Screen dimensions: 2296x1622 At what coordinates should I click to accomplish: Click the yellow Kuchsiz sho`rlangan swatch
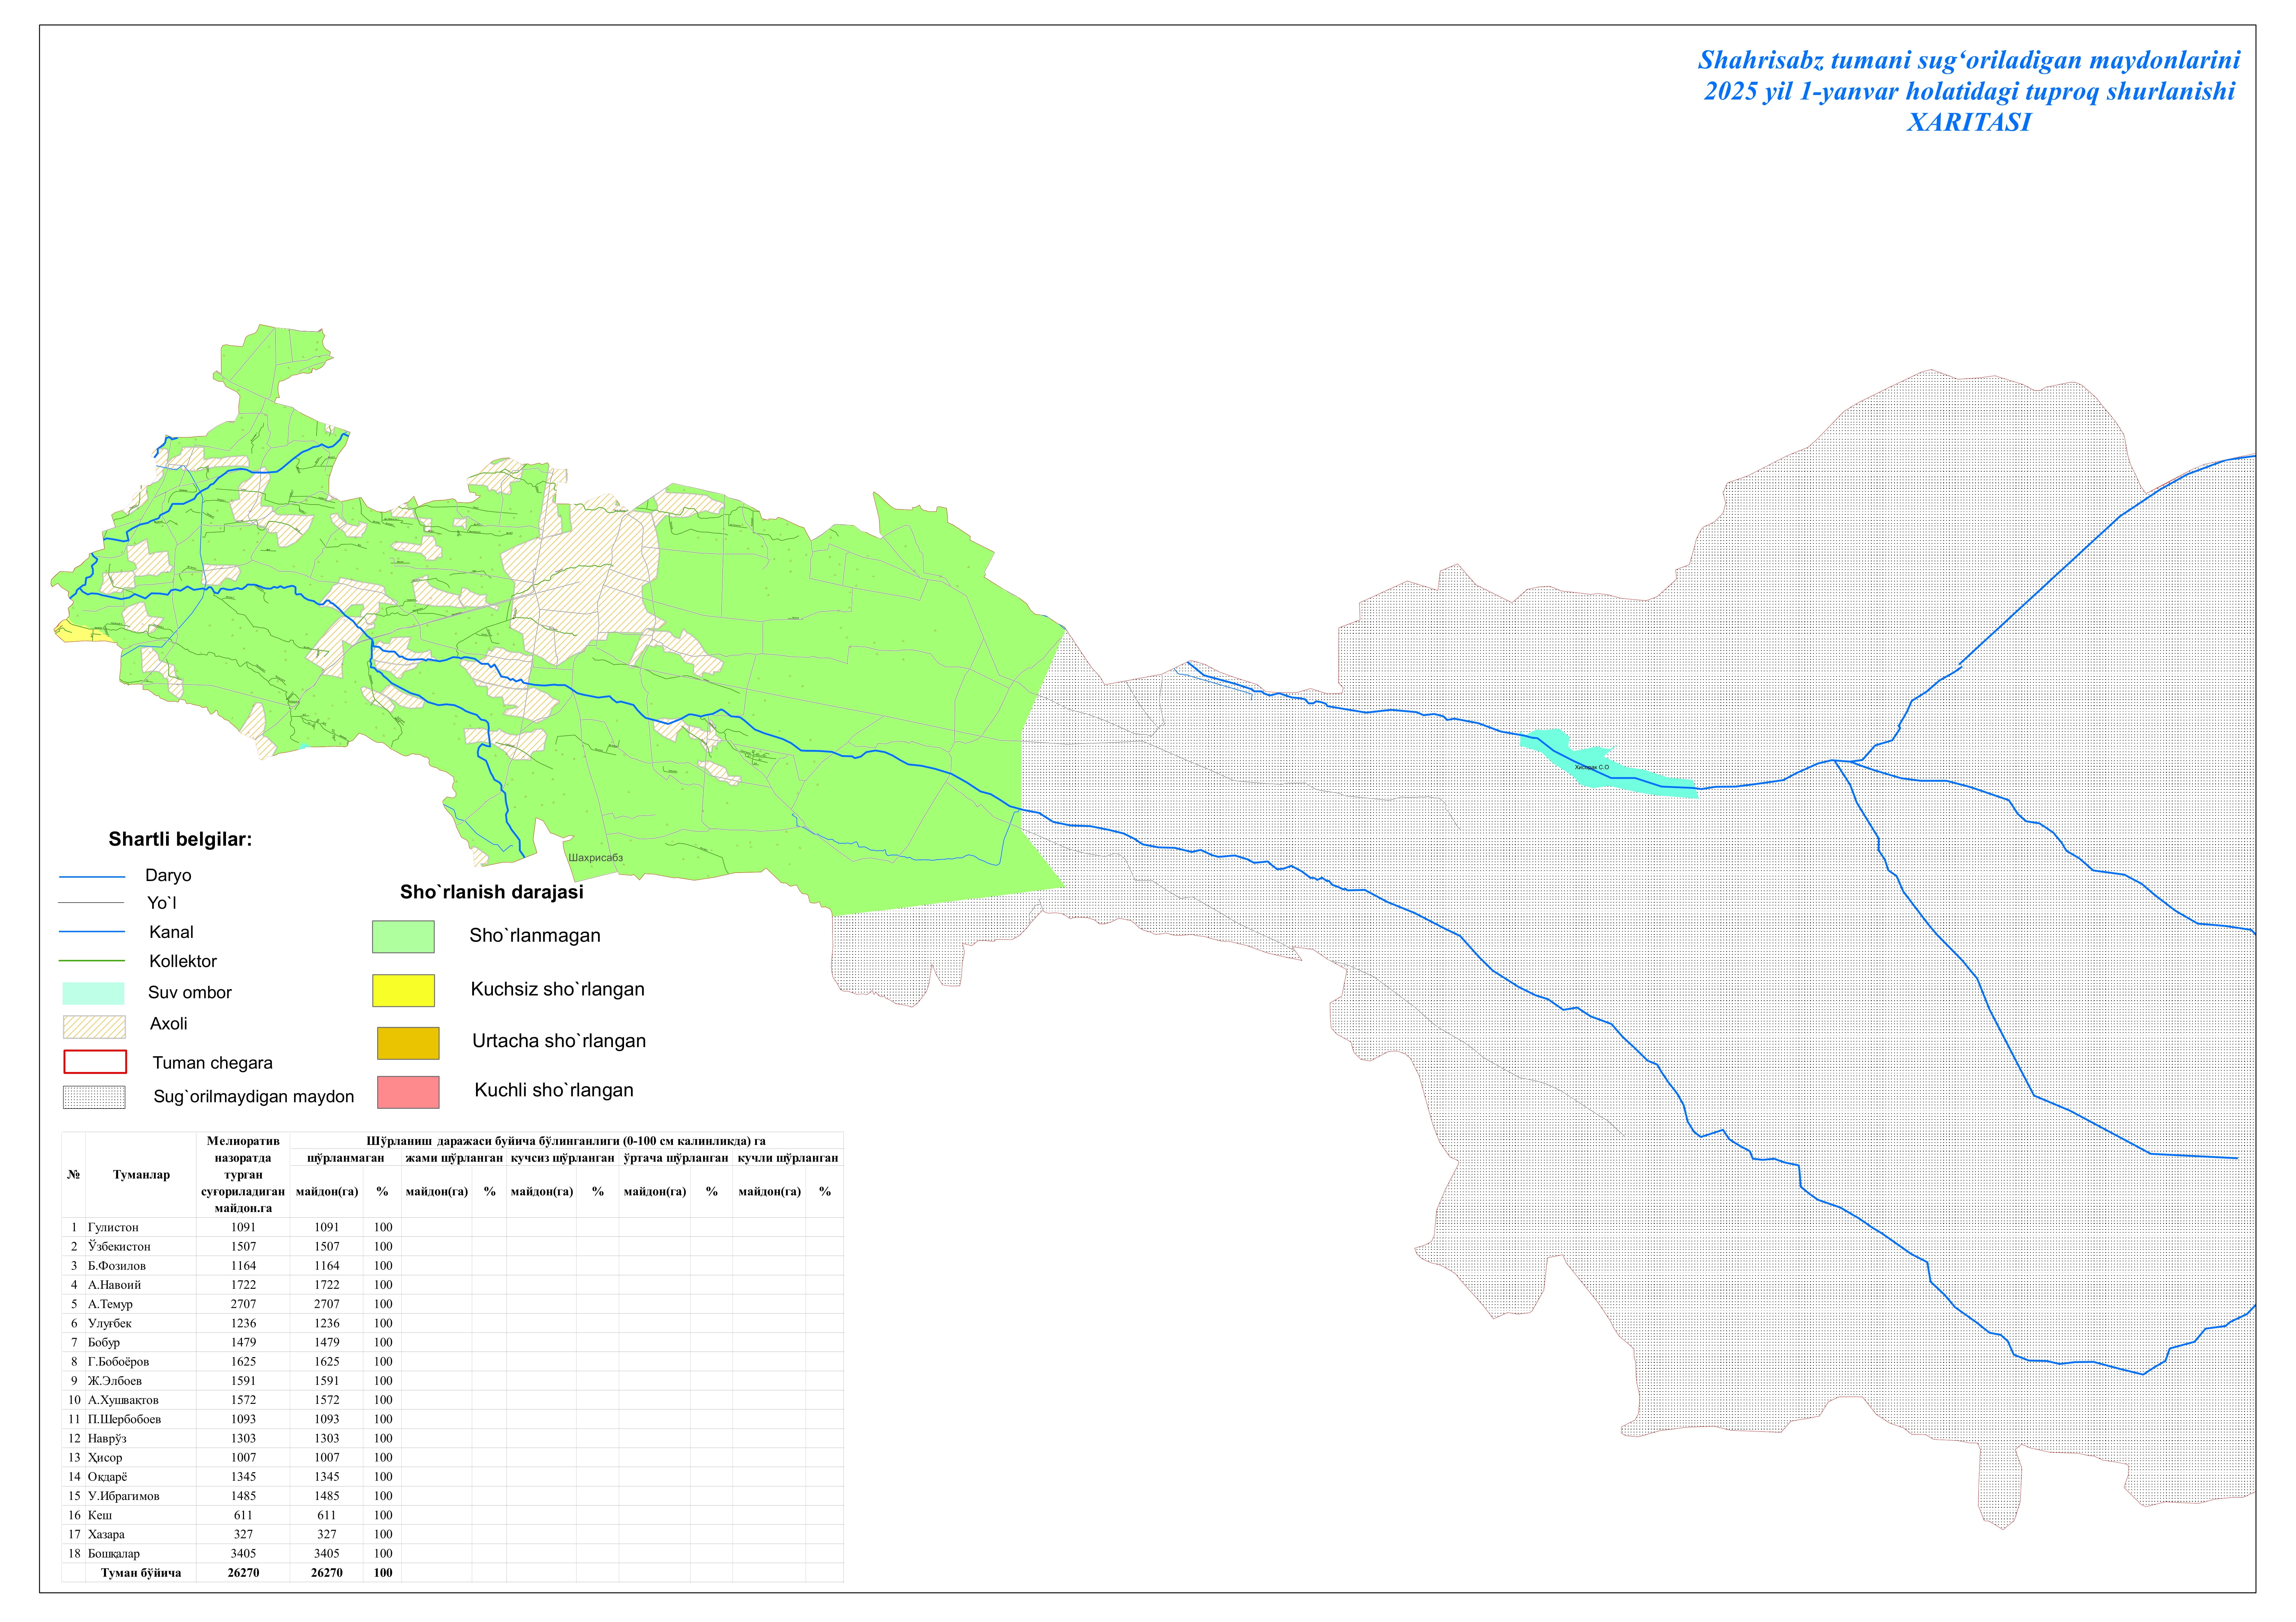pos(403,990)
